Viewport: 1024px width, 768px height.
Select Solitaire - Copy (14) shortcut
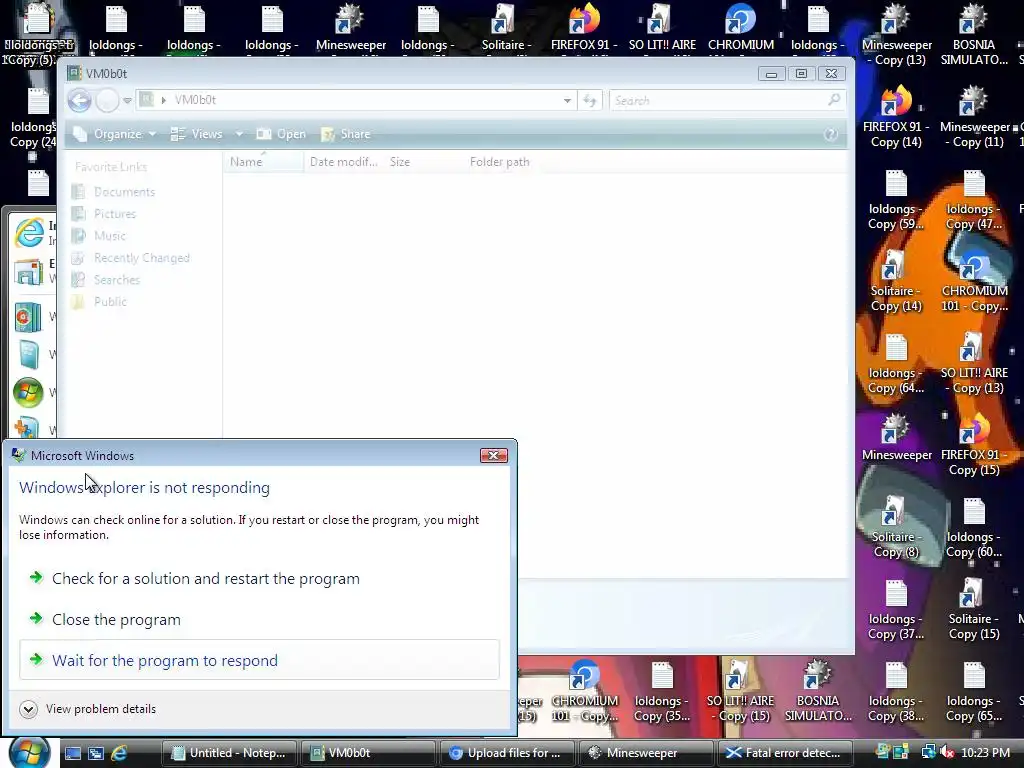[896, 282]
